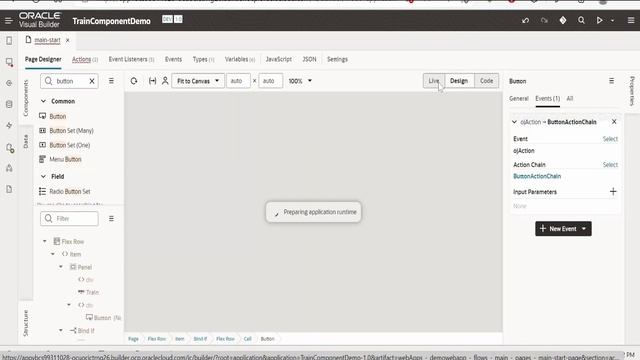
Task: Switch to the Event Listeners tab
Action: point(131,59)
